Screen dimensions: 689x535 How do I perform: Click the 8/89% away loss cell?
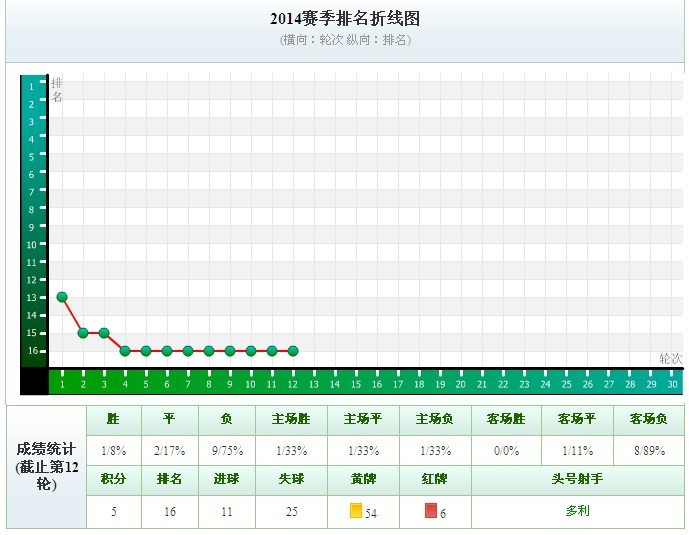tap(649, 451)
